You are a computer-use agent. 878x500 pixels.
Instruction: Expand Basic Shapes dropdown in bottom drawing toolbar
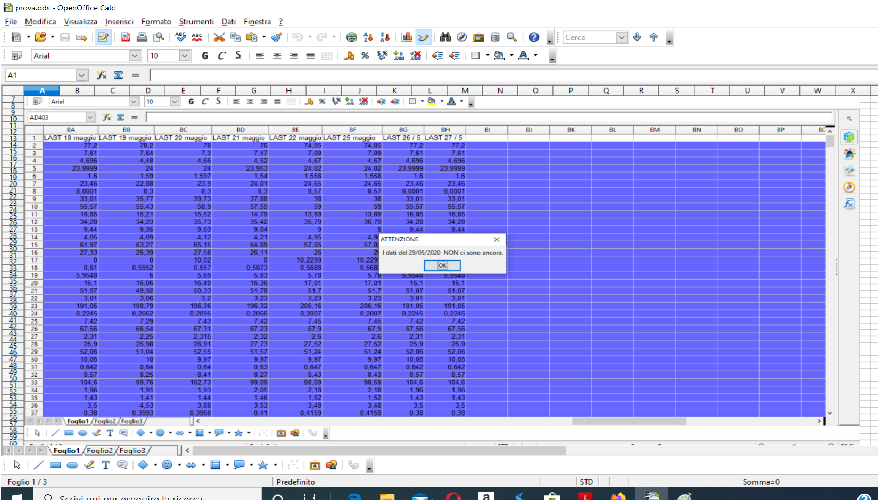[156, 465]
